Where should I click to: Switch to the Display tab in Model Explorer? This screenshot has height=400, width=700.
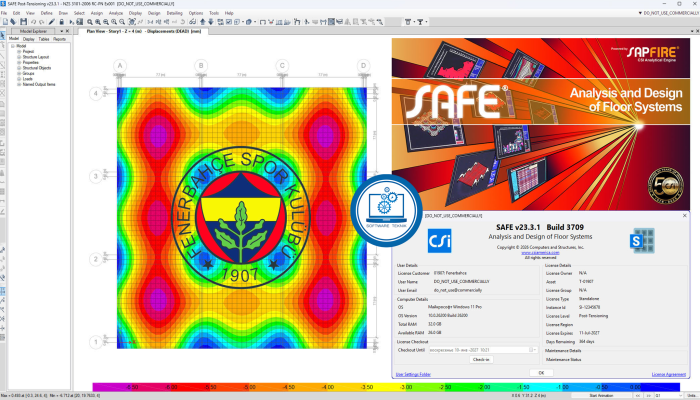pos(29,39)
